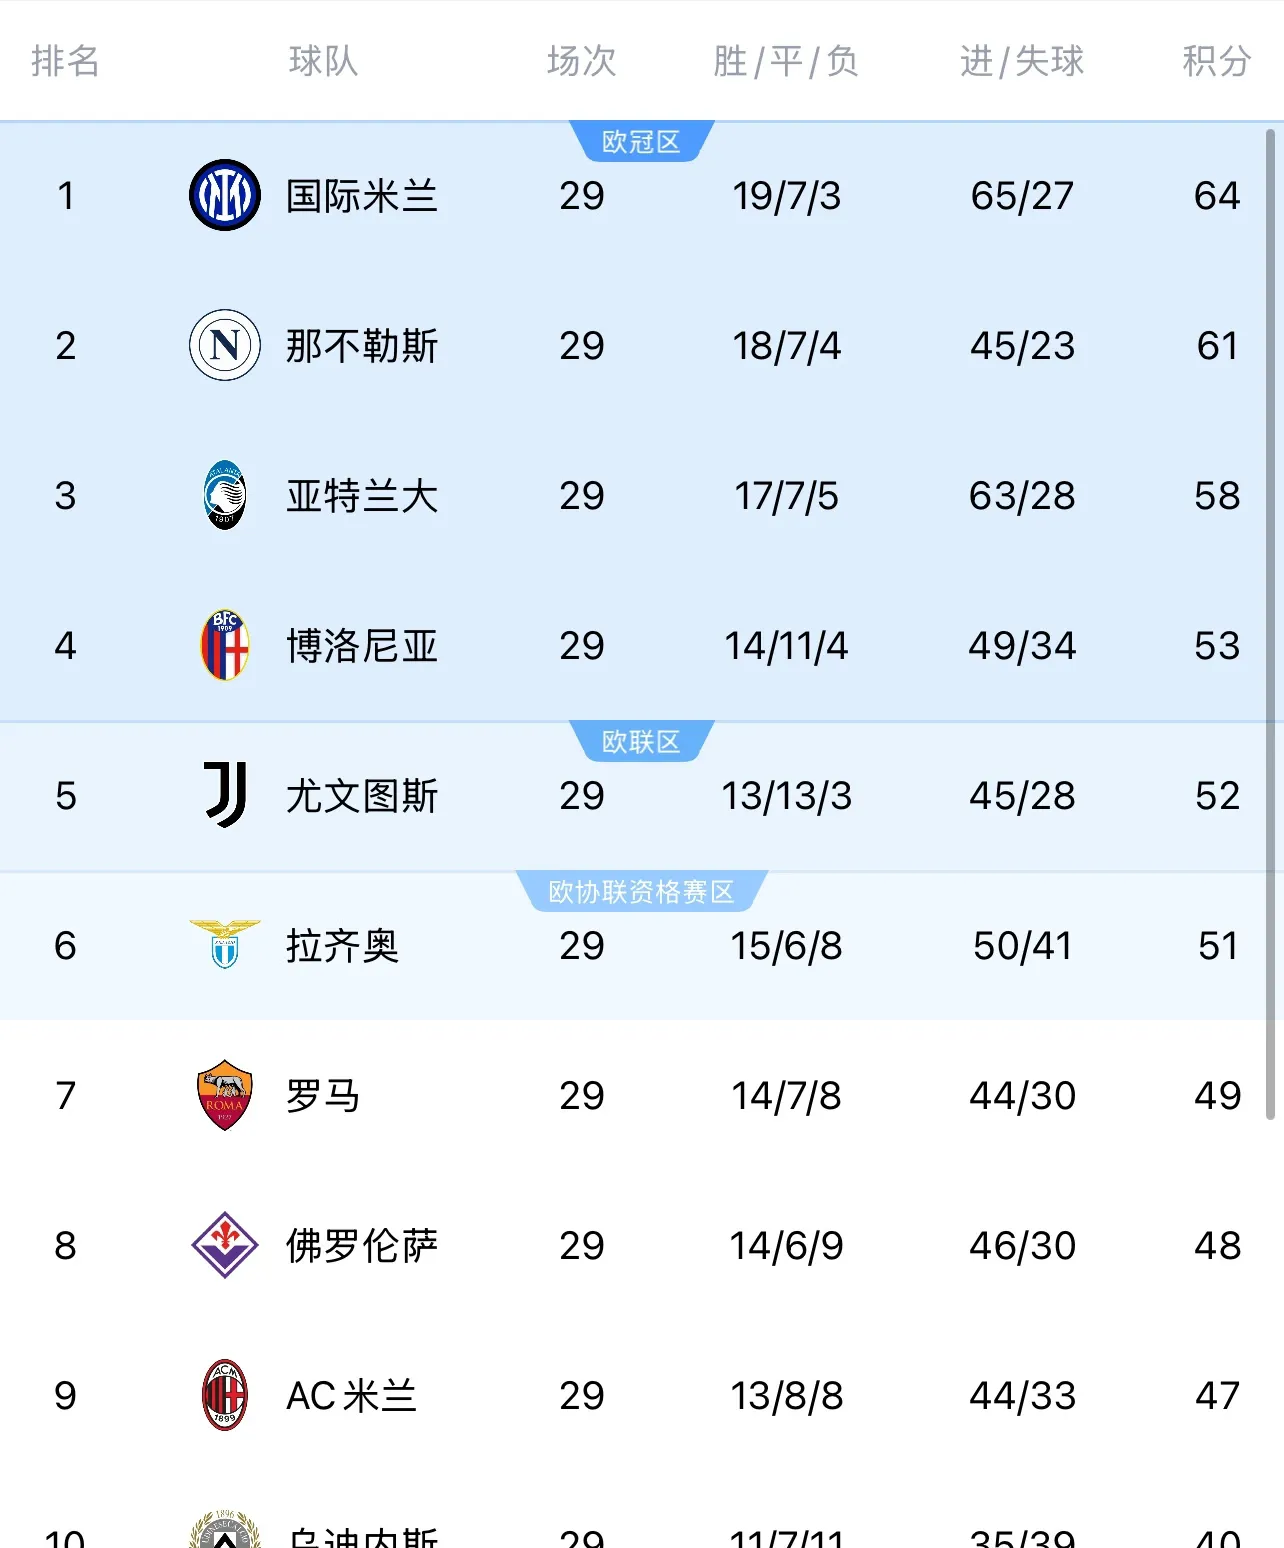Click the 排名 column header
The image size is (1284, 1548).
(66, 61)
